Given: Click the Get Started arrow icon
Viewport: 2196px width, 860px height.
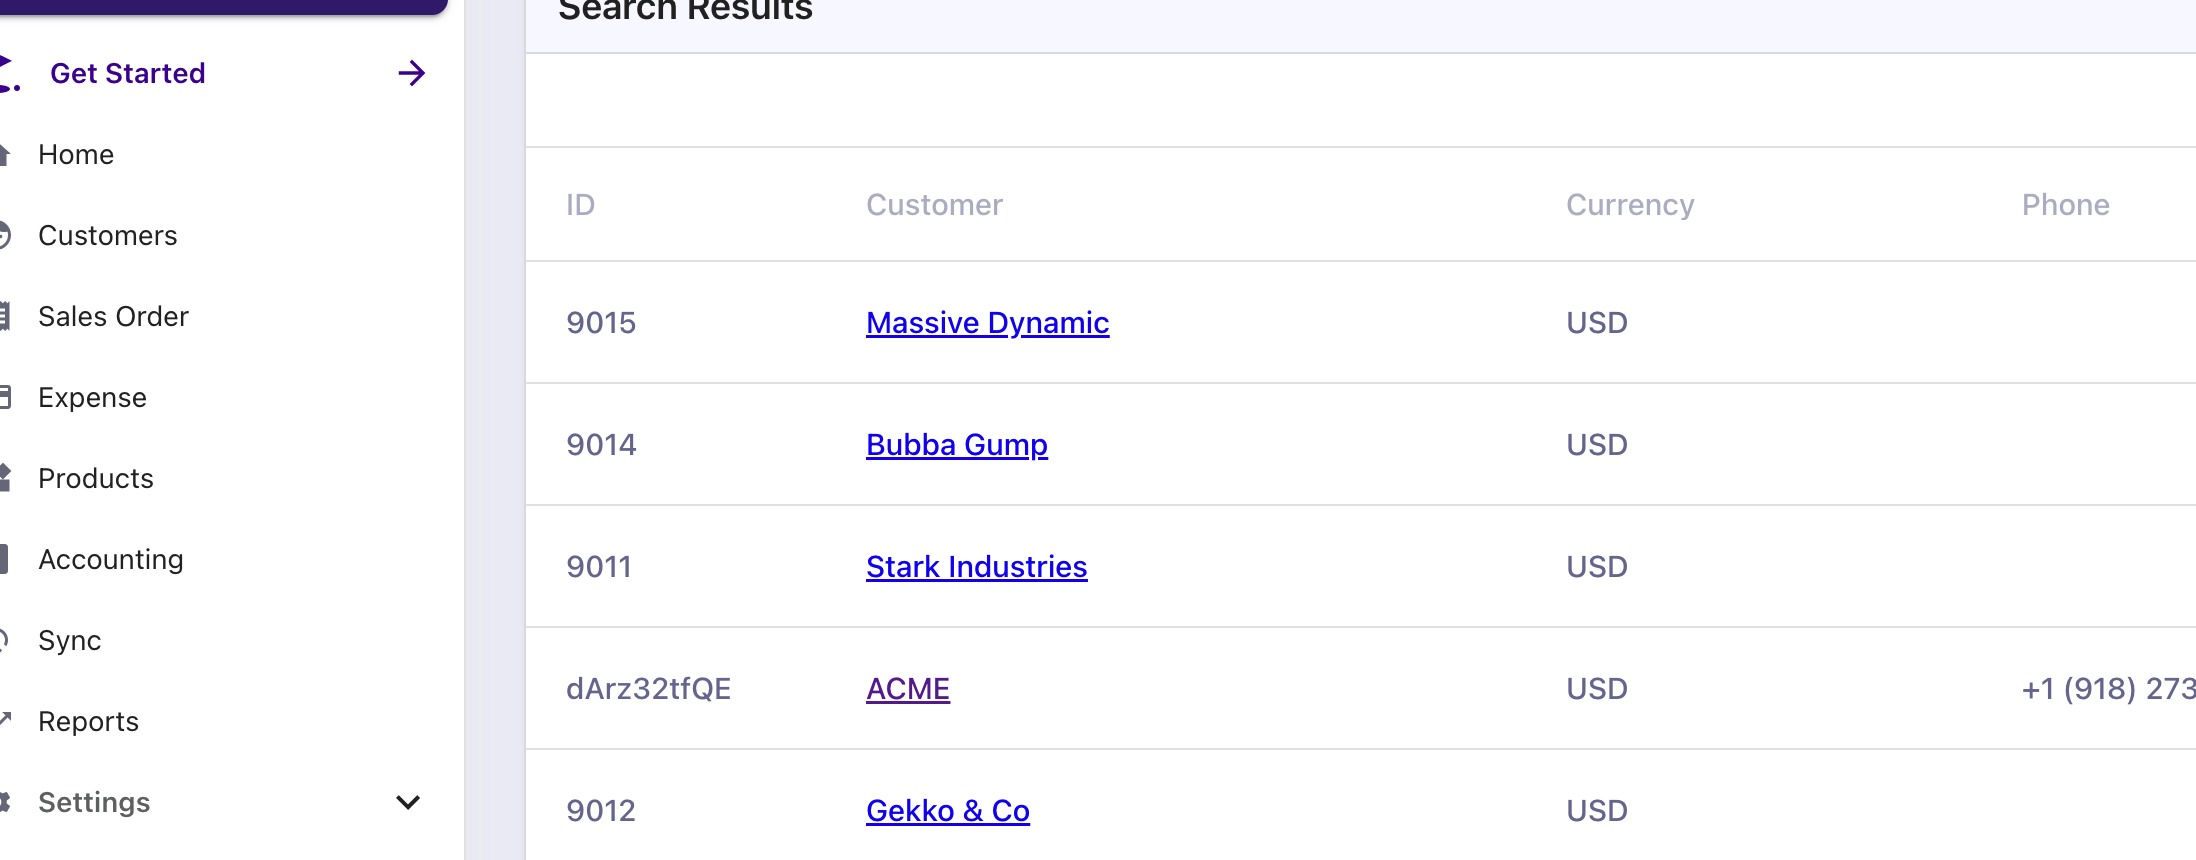Looking at the screenshot, I should click(411, 73).
